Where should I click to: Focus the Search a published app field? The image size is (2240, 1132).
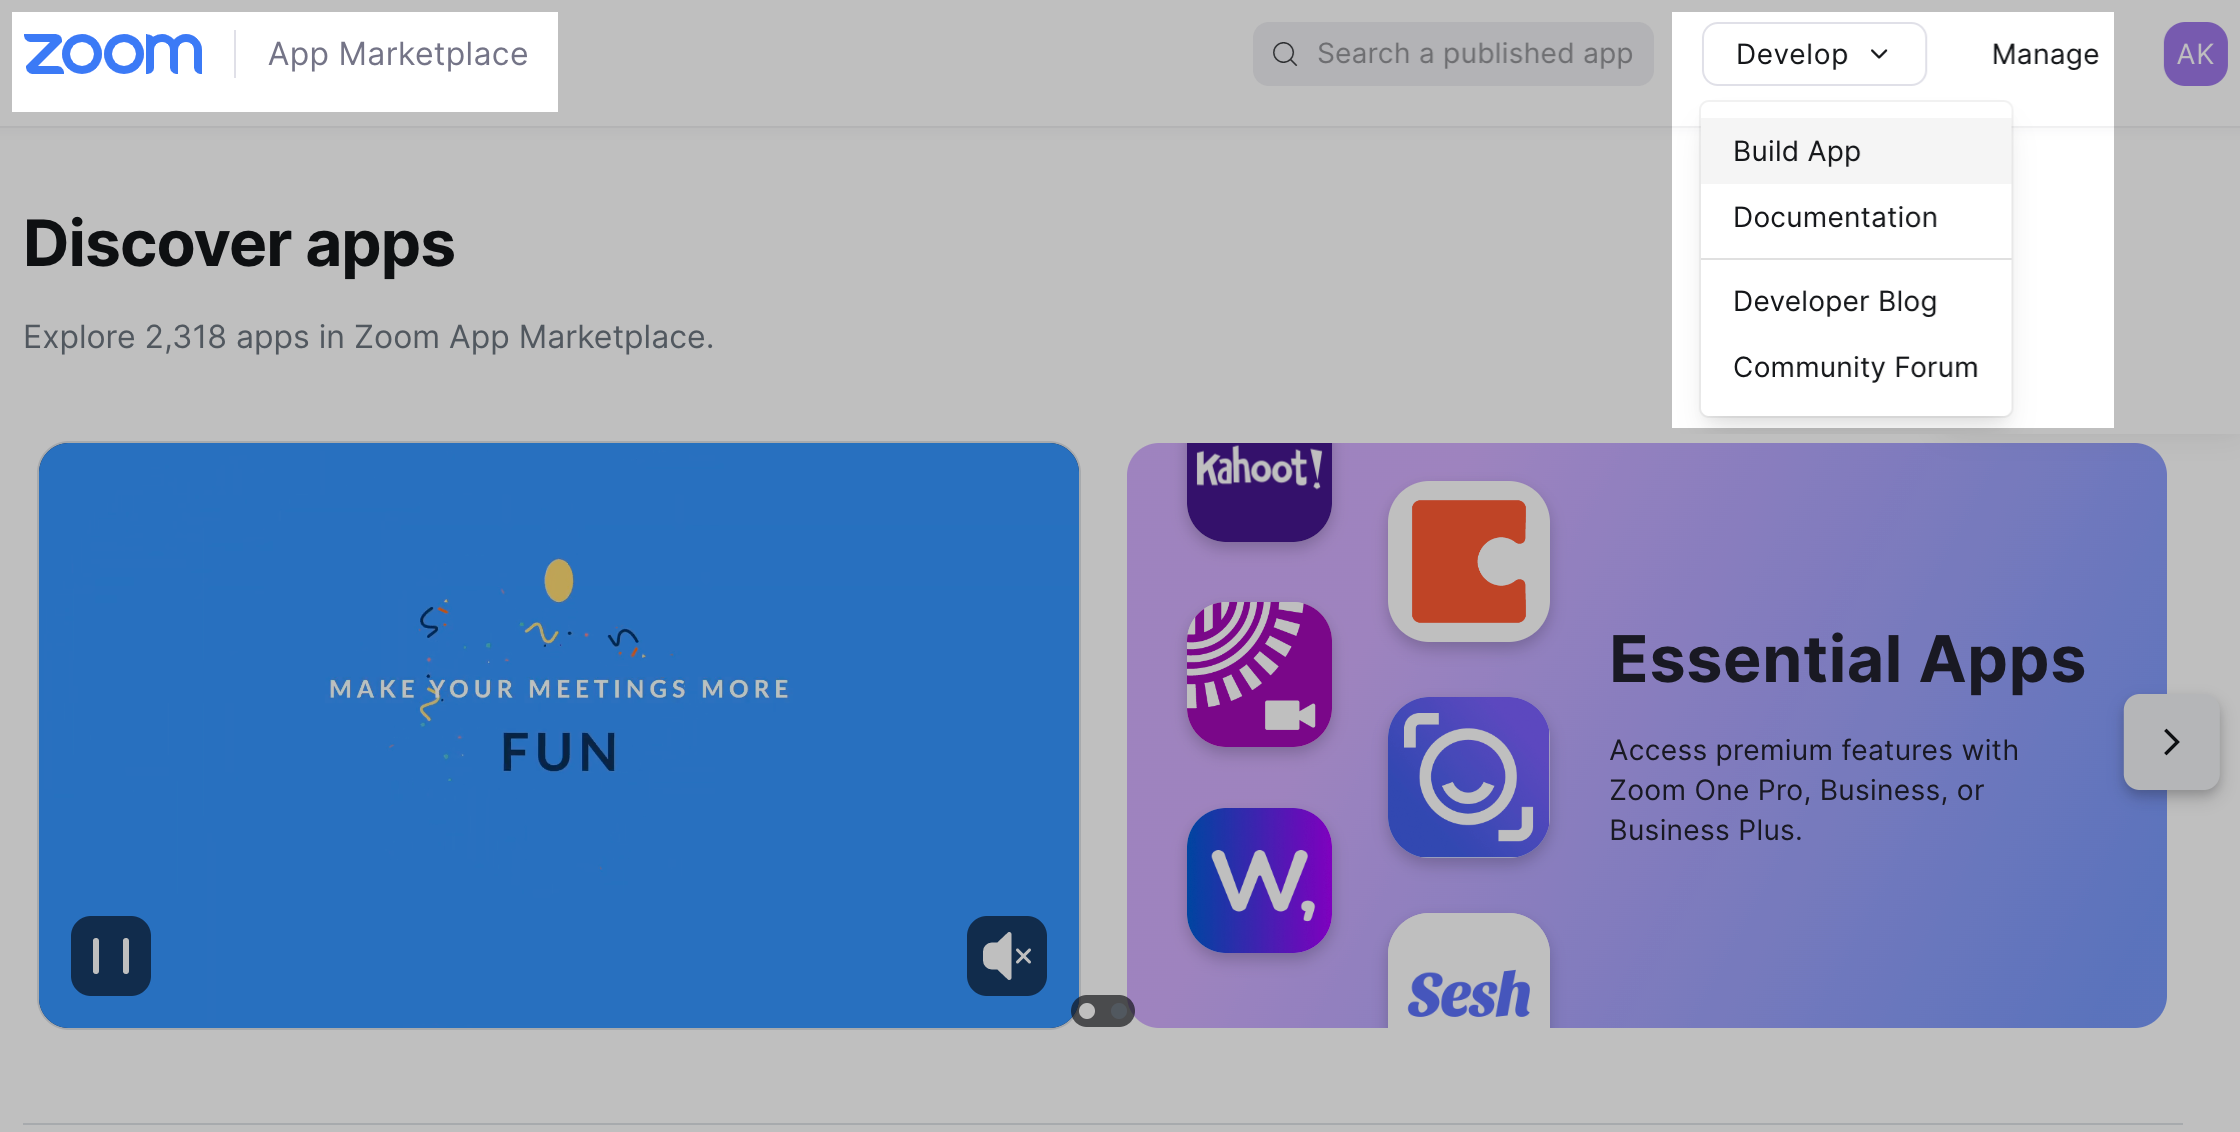1453,54
